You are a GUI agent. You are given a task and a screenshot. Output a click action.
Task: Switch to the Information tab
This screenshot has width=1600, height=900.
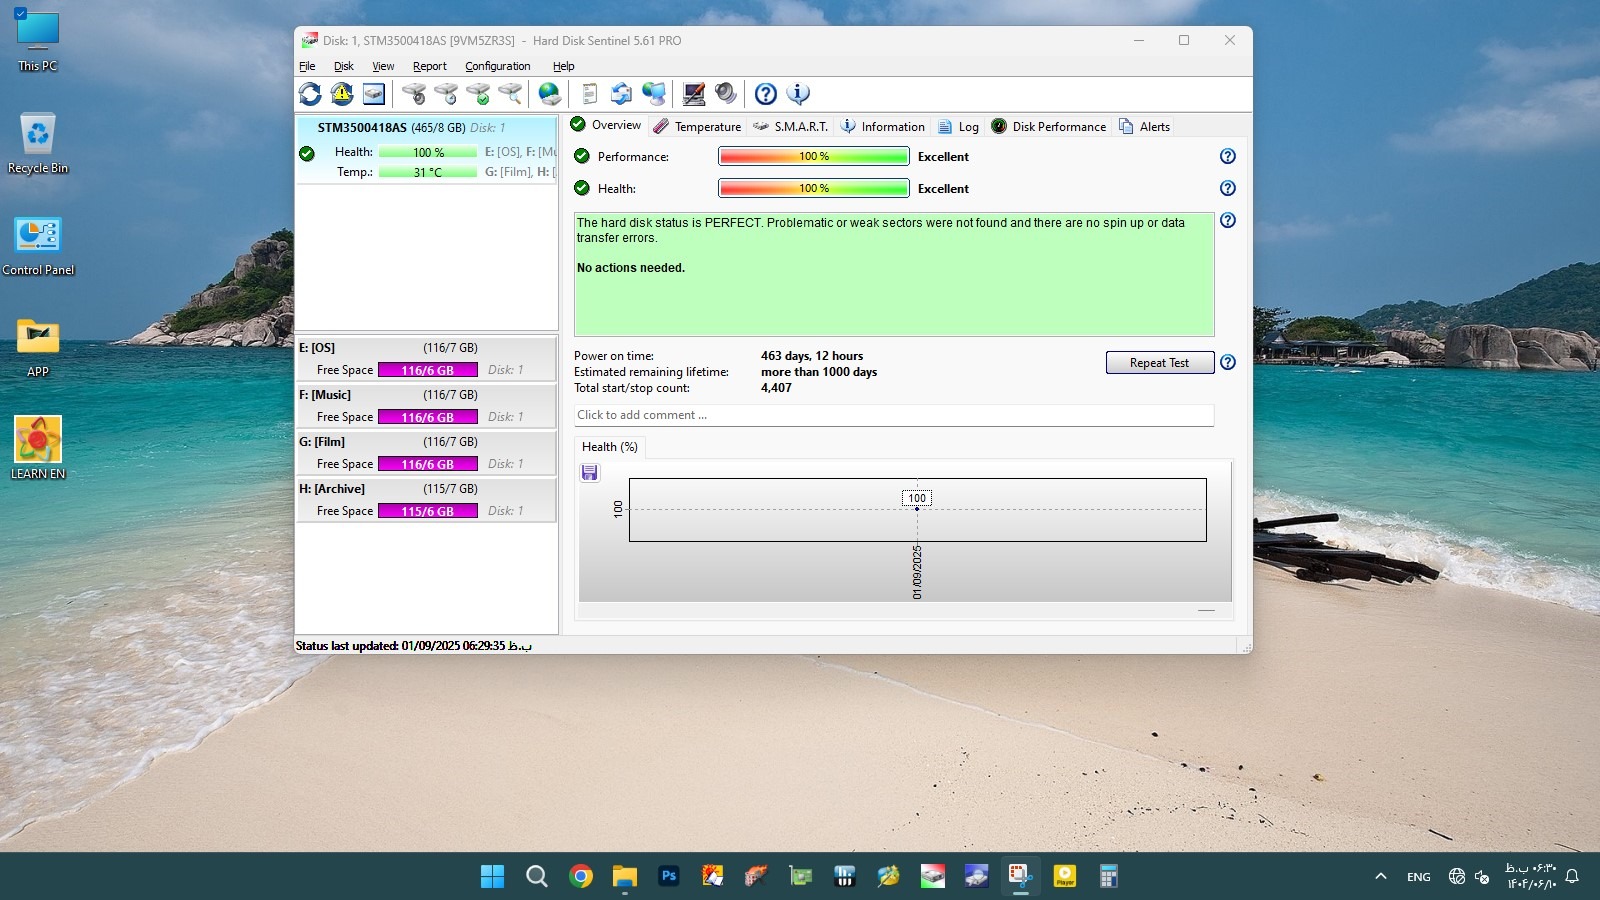[x=882, y=126]
